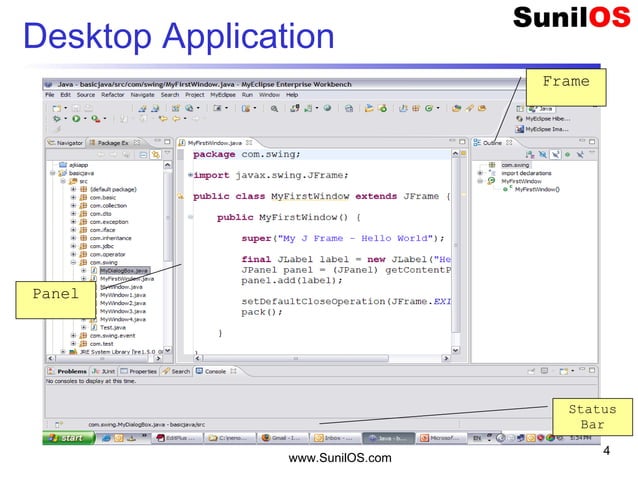Click the Last Edit Location yellow arrow
The height and width of the screenshot is (478, 638).
pyautogui.click(x=163, y=119)
